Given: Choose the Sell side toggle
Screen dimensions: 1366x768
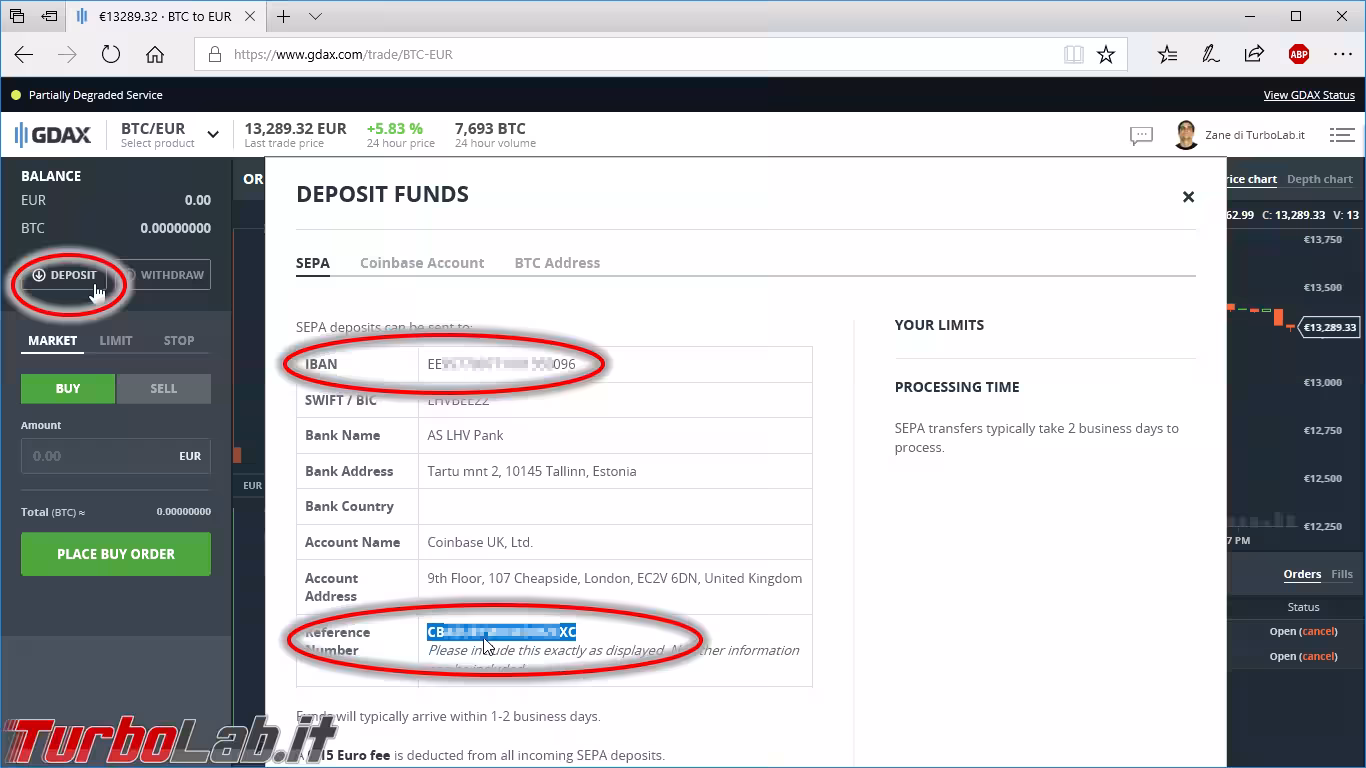Looking at the screenshot, I should click(164, 389).
